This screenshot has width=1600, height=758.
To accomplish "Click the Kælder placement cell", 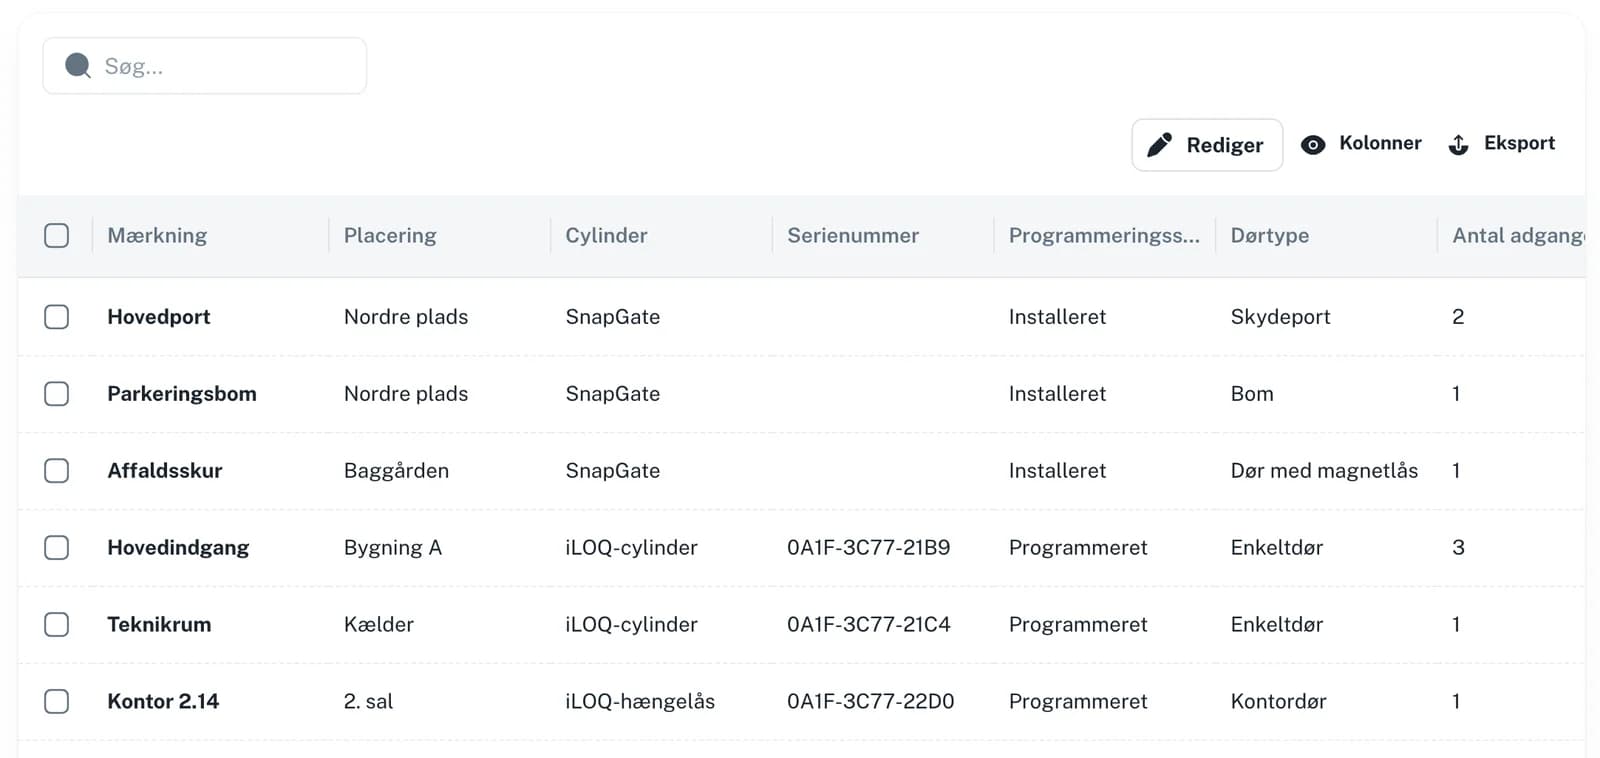I will [x=379, y=625].
